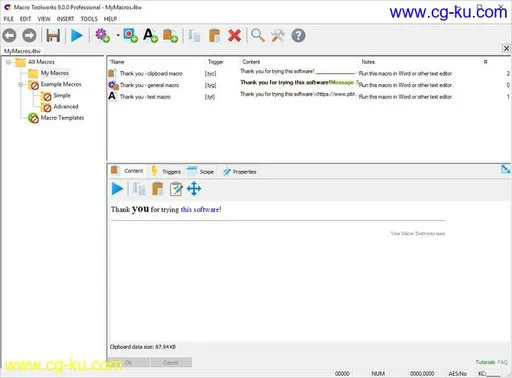Open Help with the question mark icon

pyautogui.click(x=298, y=35)
